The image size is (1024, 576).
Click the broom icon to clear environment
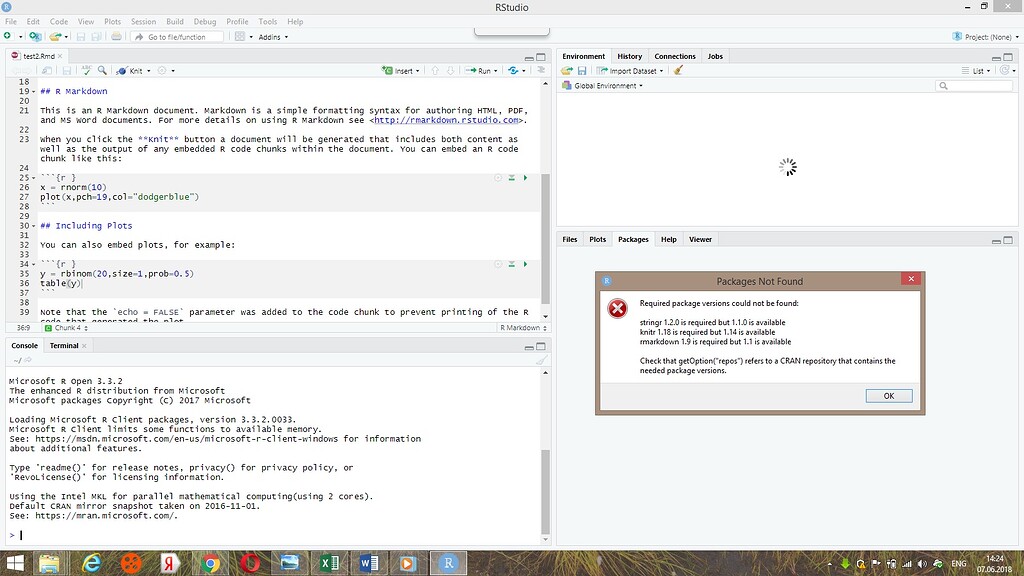point(678,71)
